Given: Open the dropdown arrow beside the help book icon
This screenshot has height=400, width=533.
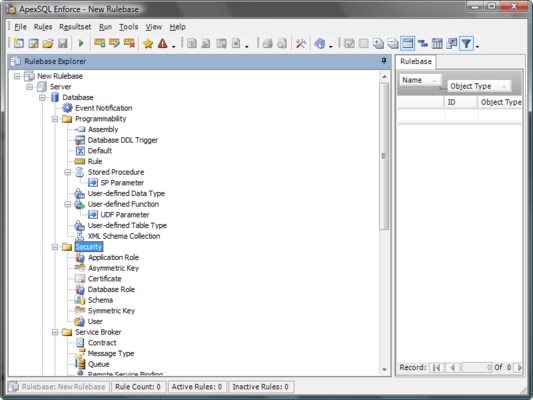Looking at the screenshot, I should 330,46.
